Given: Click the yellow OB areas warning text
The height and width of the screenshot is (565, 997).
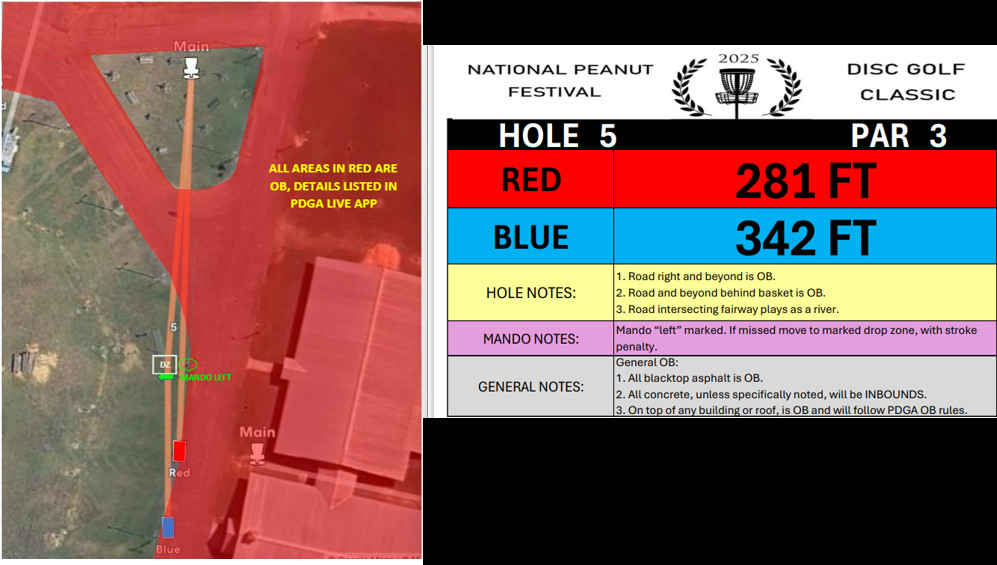Looking at the screenshot, I should (x=333, y=186).
